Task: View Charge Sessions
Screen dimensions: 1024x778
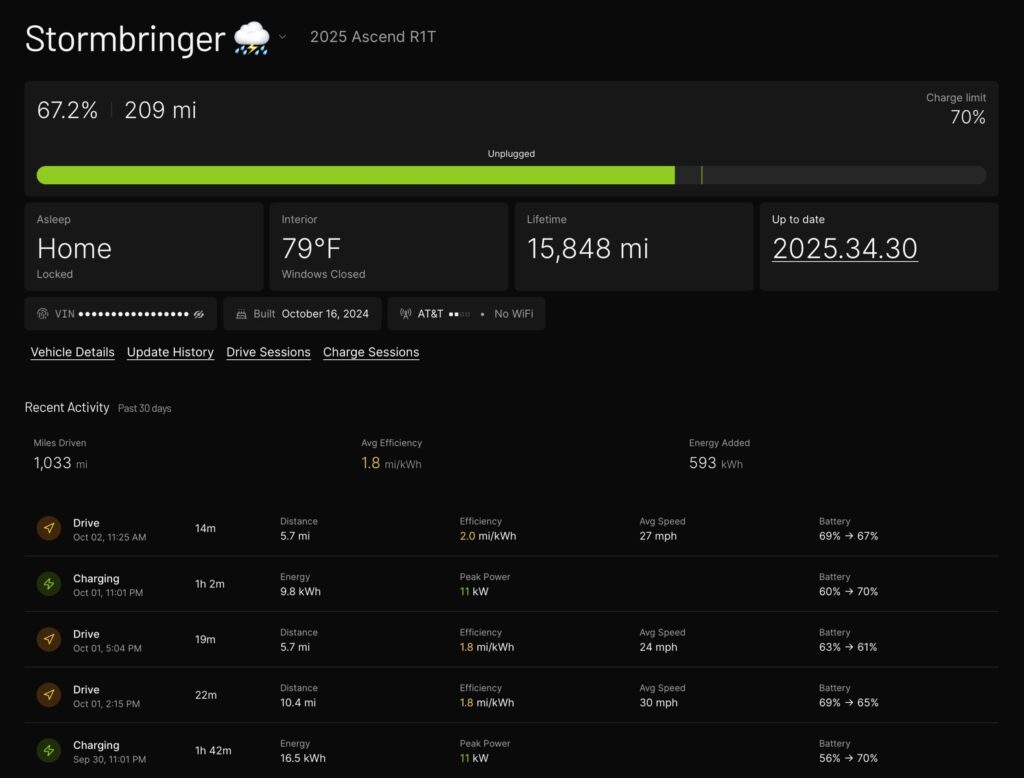Action: tap(371, 352)
